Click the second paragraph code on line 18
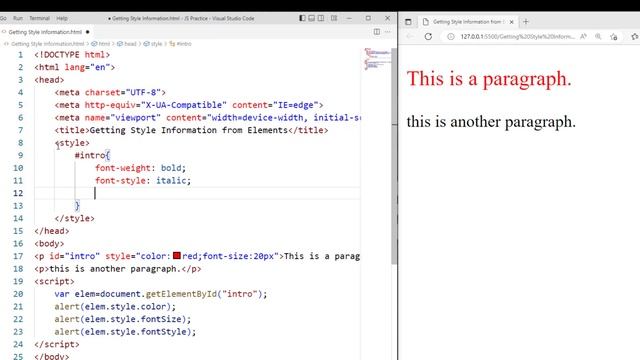640x360 pixels. (118, 269)
